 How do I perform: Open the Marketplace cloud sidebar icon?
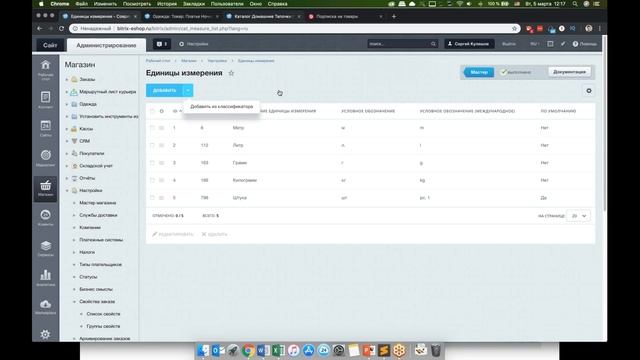coord(45,307)
